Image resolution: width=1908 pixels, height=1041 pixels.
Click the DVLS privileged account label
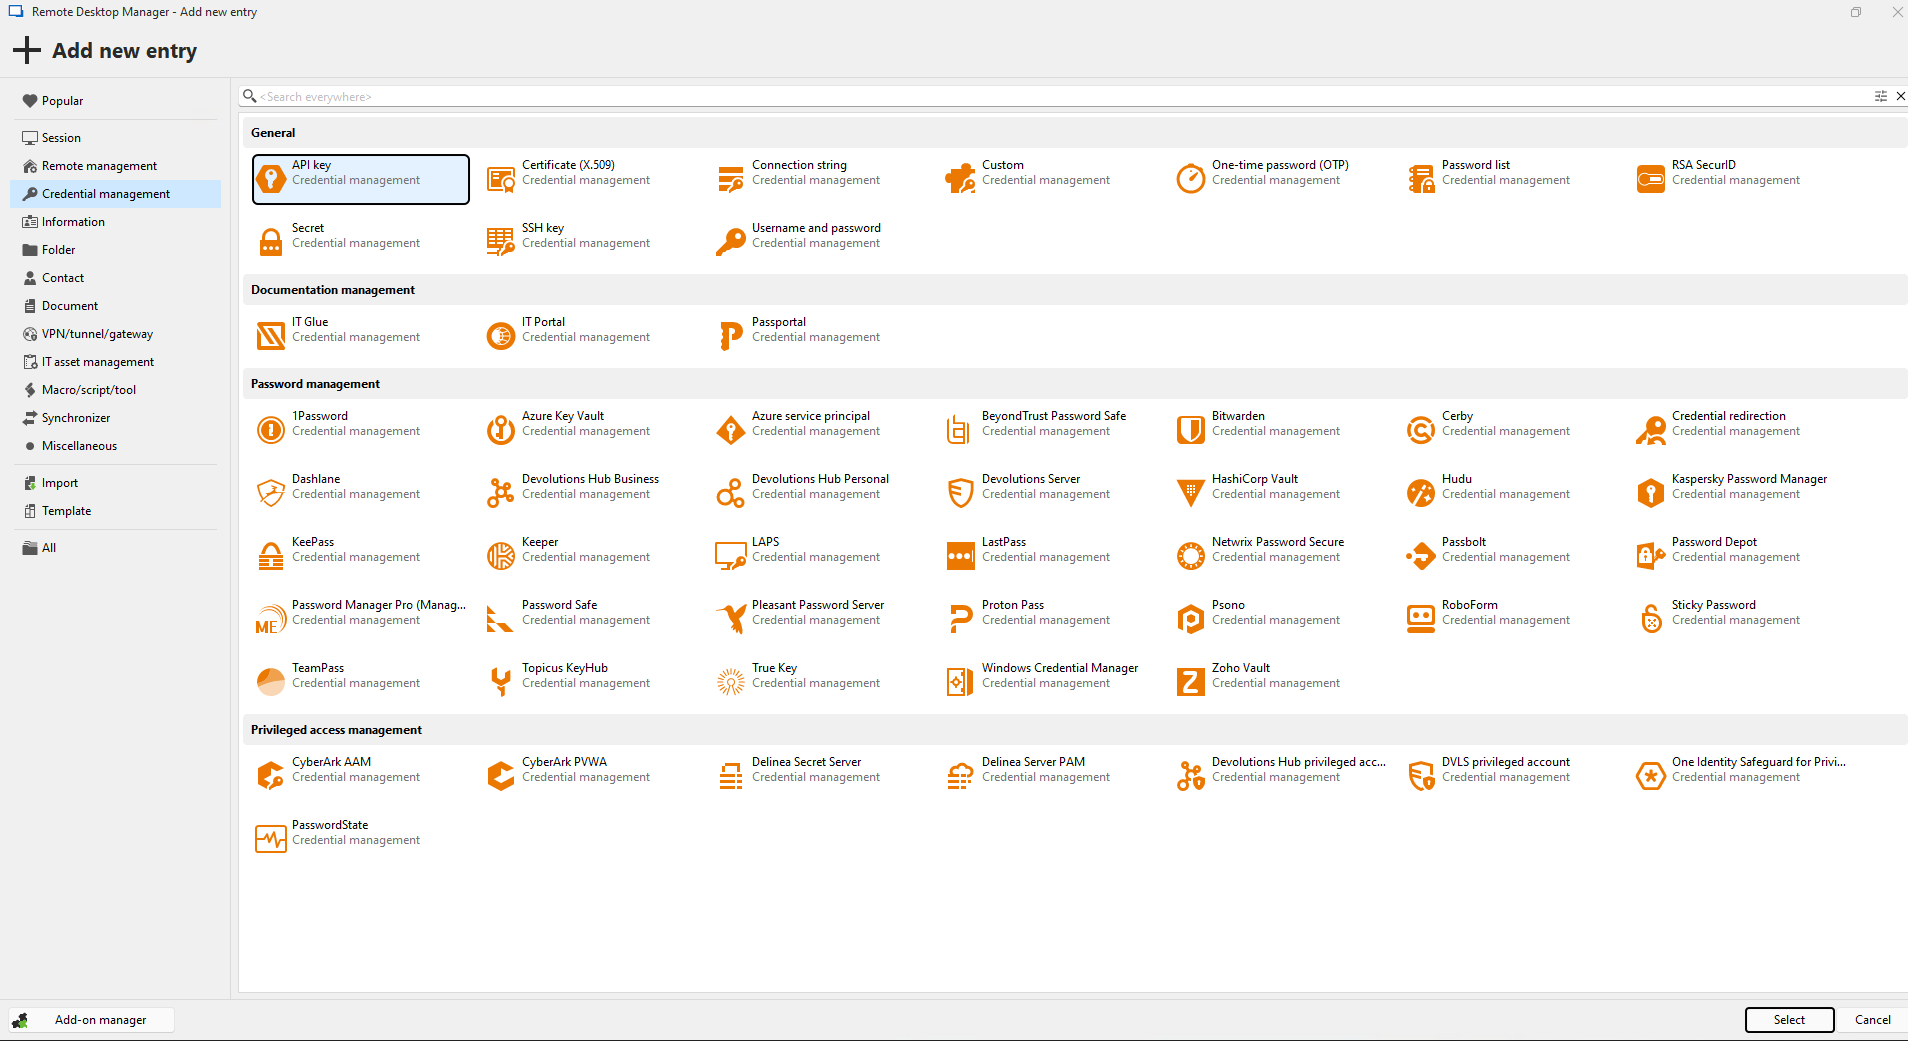[1506, 762]
